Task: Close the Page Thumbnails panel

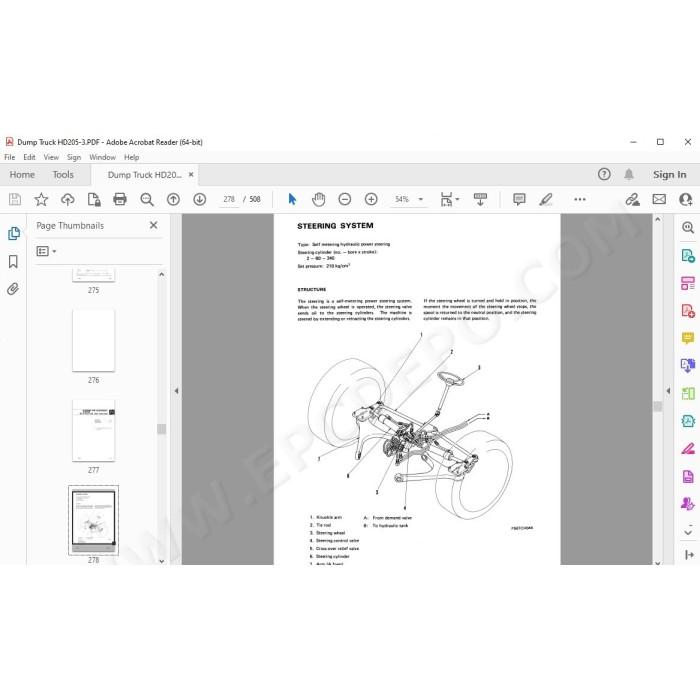Action: tap(154, 225)
